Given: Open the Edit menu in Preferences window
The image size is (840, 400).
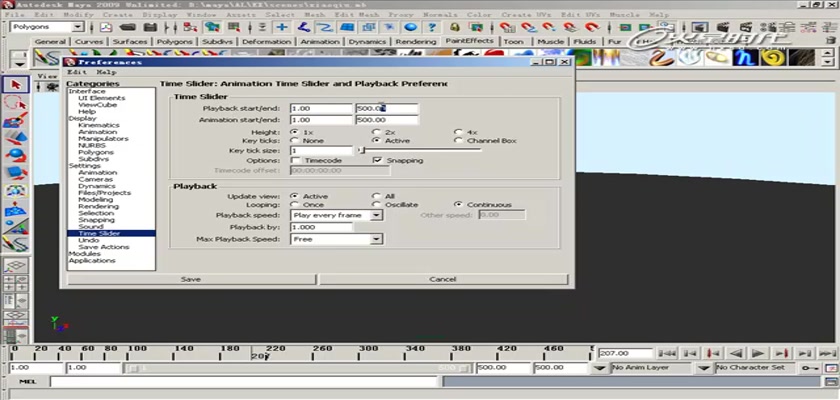Looking at the screenshot, I should tap(77, 72).
